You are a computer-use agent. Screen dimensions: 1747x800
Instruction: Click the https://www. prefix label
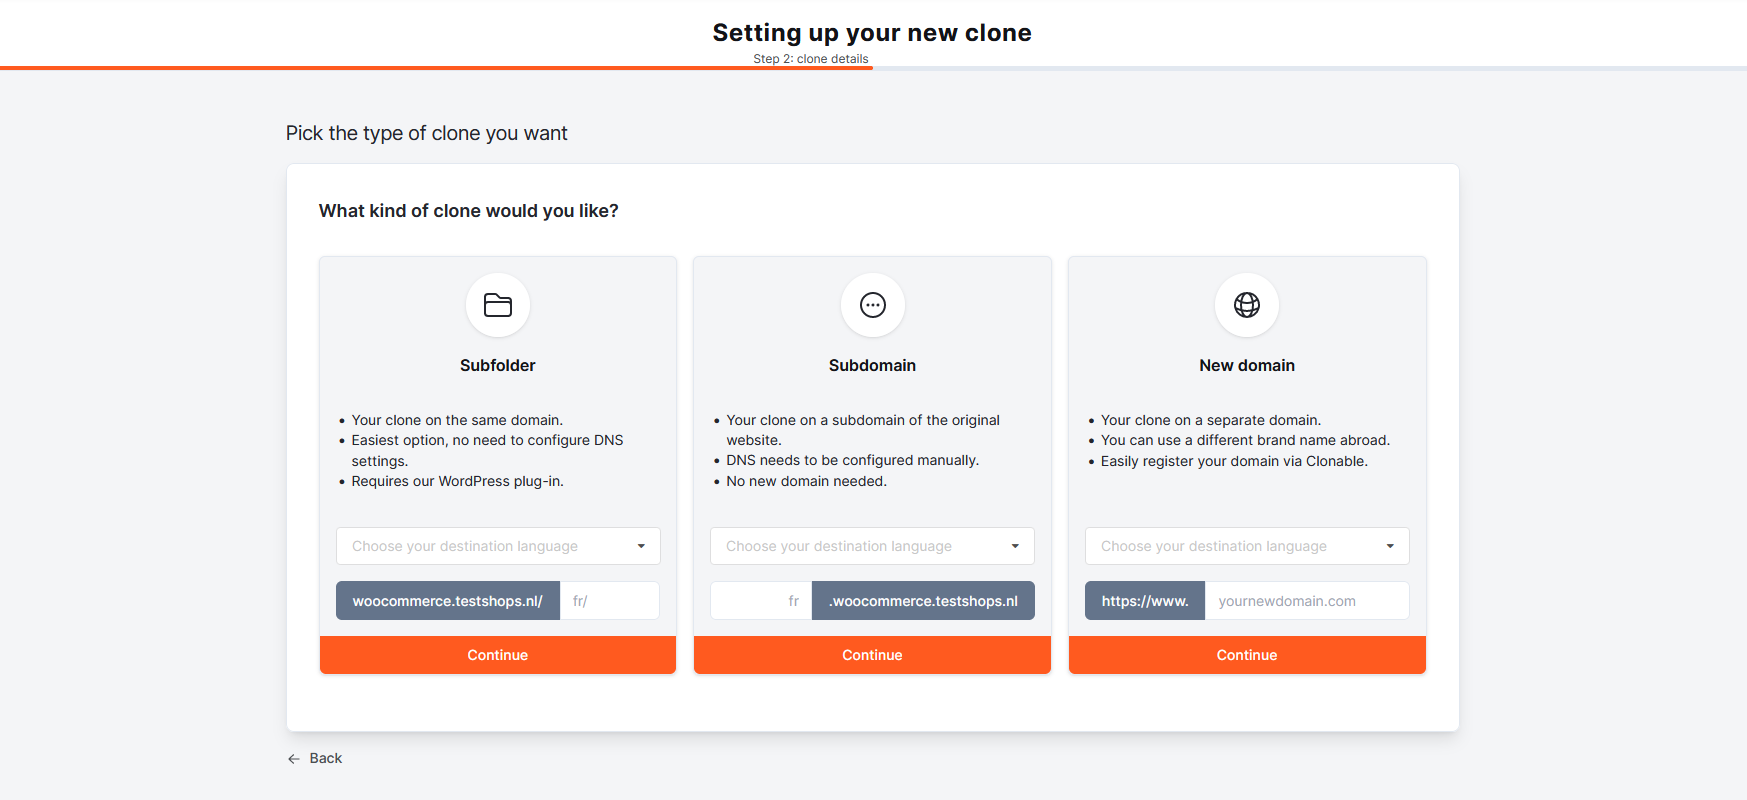click(1144, 601)
